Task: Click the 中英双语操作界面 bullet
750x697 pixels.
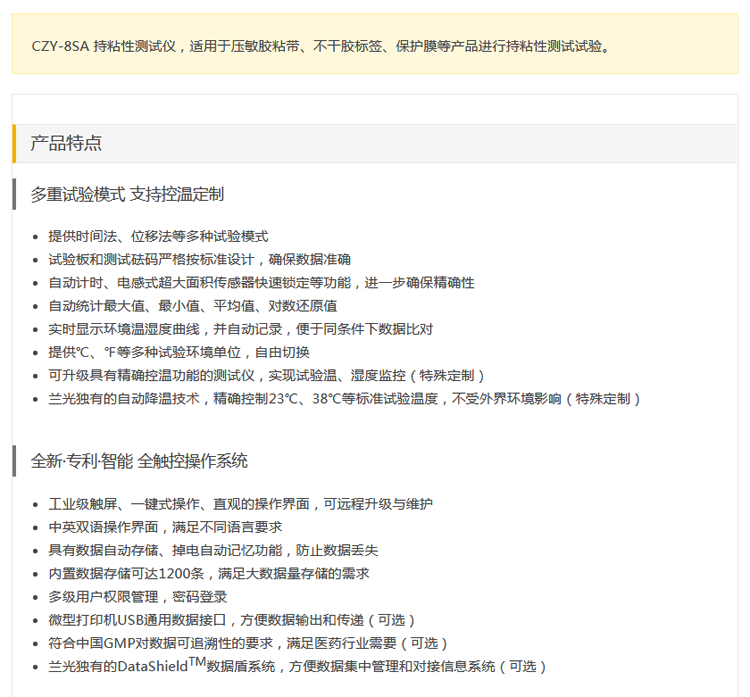Action: point(165,527)
